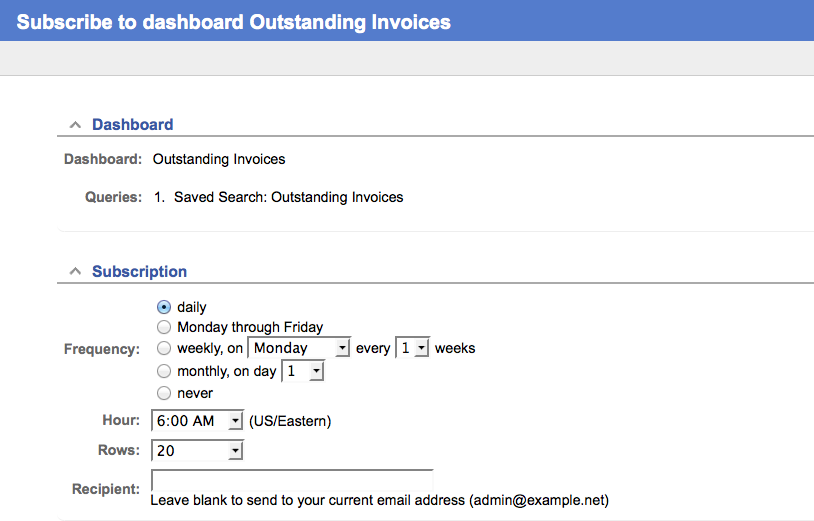
Task: Open the Hour dropdown showing 6:00 AM
Action: click(197, 421)
